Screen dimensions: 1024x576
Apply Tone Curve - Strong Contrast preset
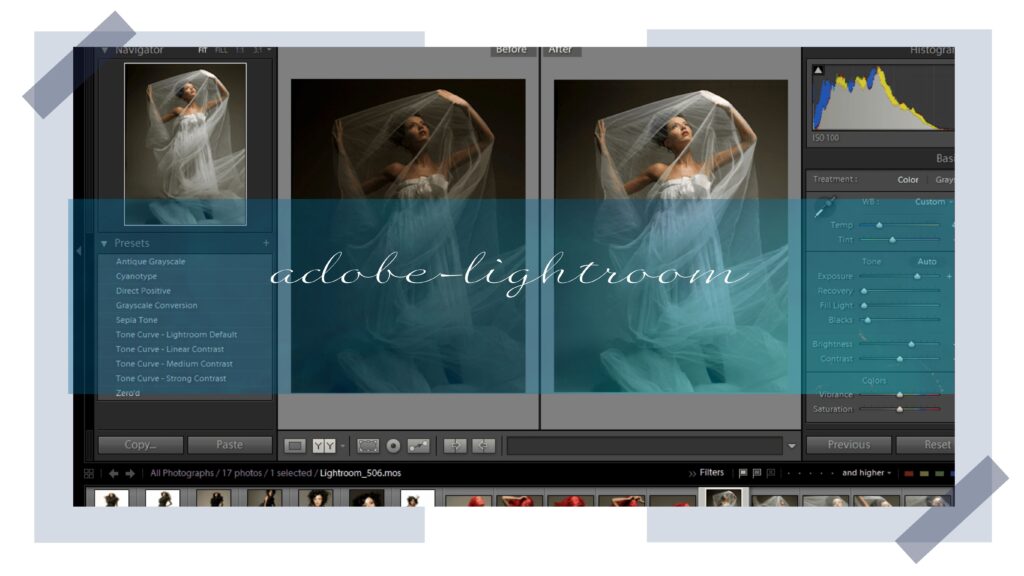point(170,378)
